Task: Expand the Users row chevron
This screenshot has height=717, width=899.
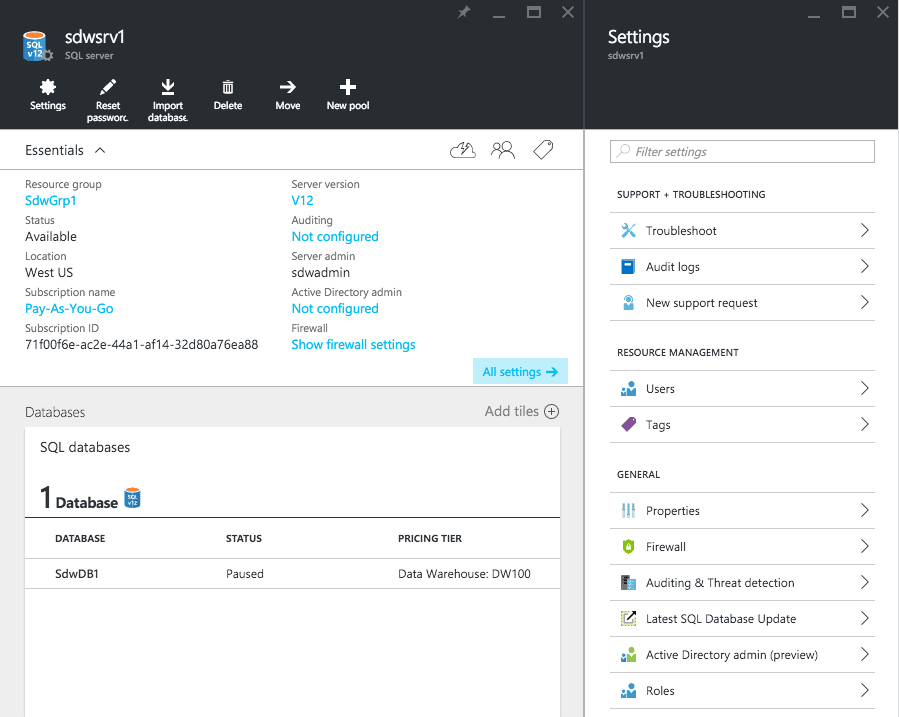Action: [x=865, y=389]
